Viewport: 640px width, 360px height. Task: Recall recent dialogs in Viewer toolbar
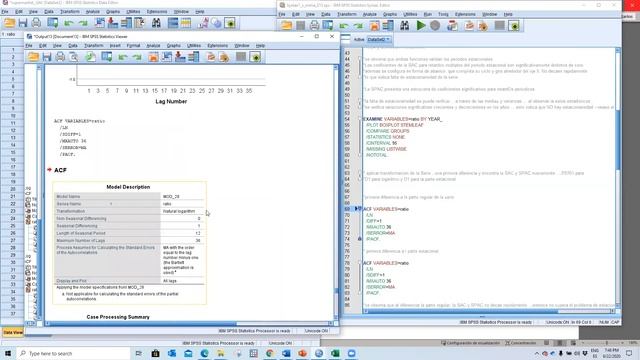tap(107, 57)
